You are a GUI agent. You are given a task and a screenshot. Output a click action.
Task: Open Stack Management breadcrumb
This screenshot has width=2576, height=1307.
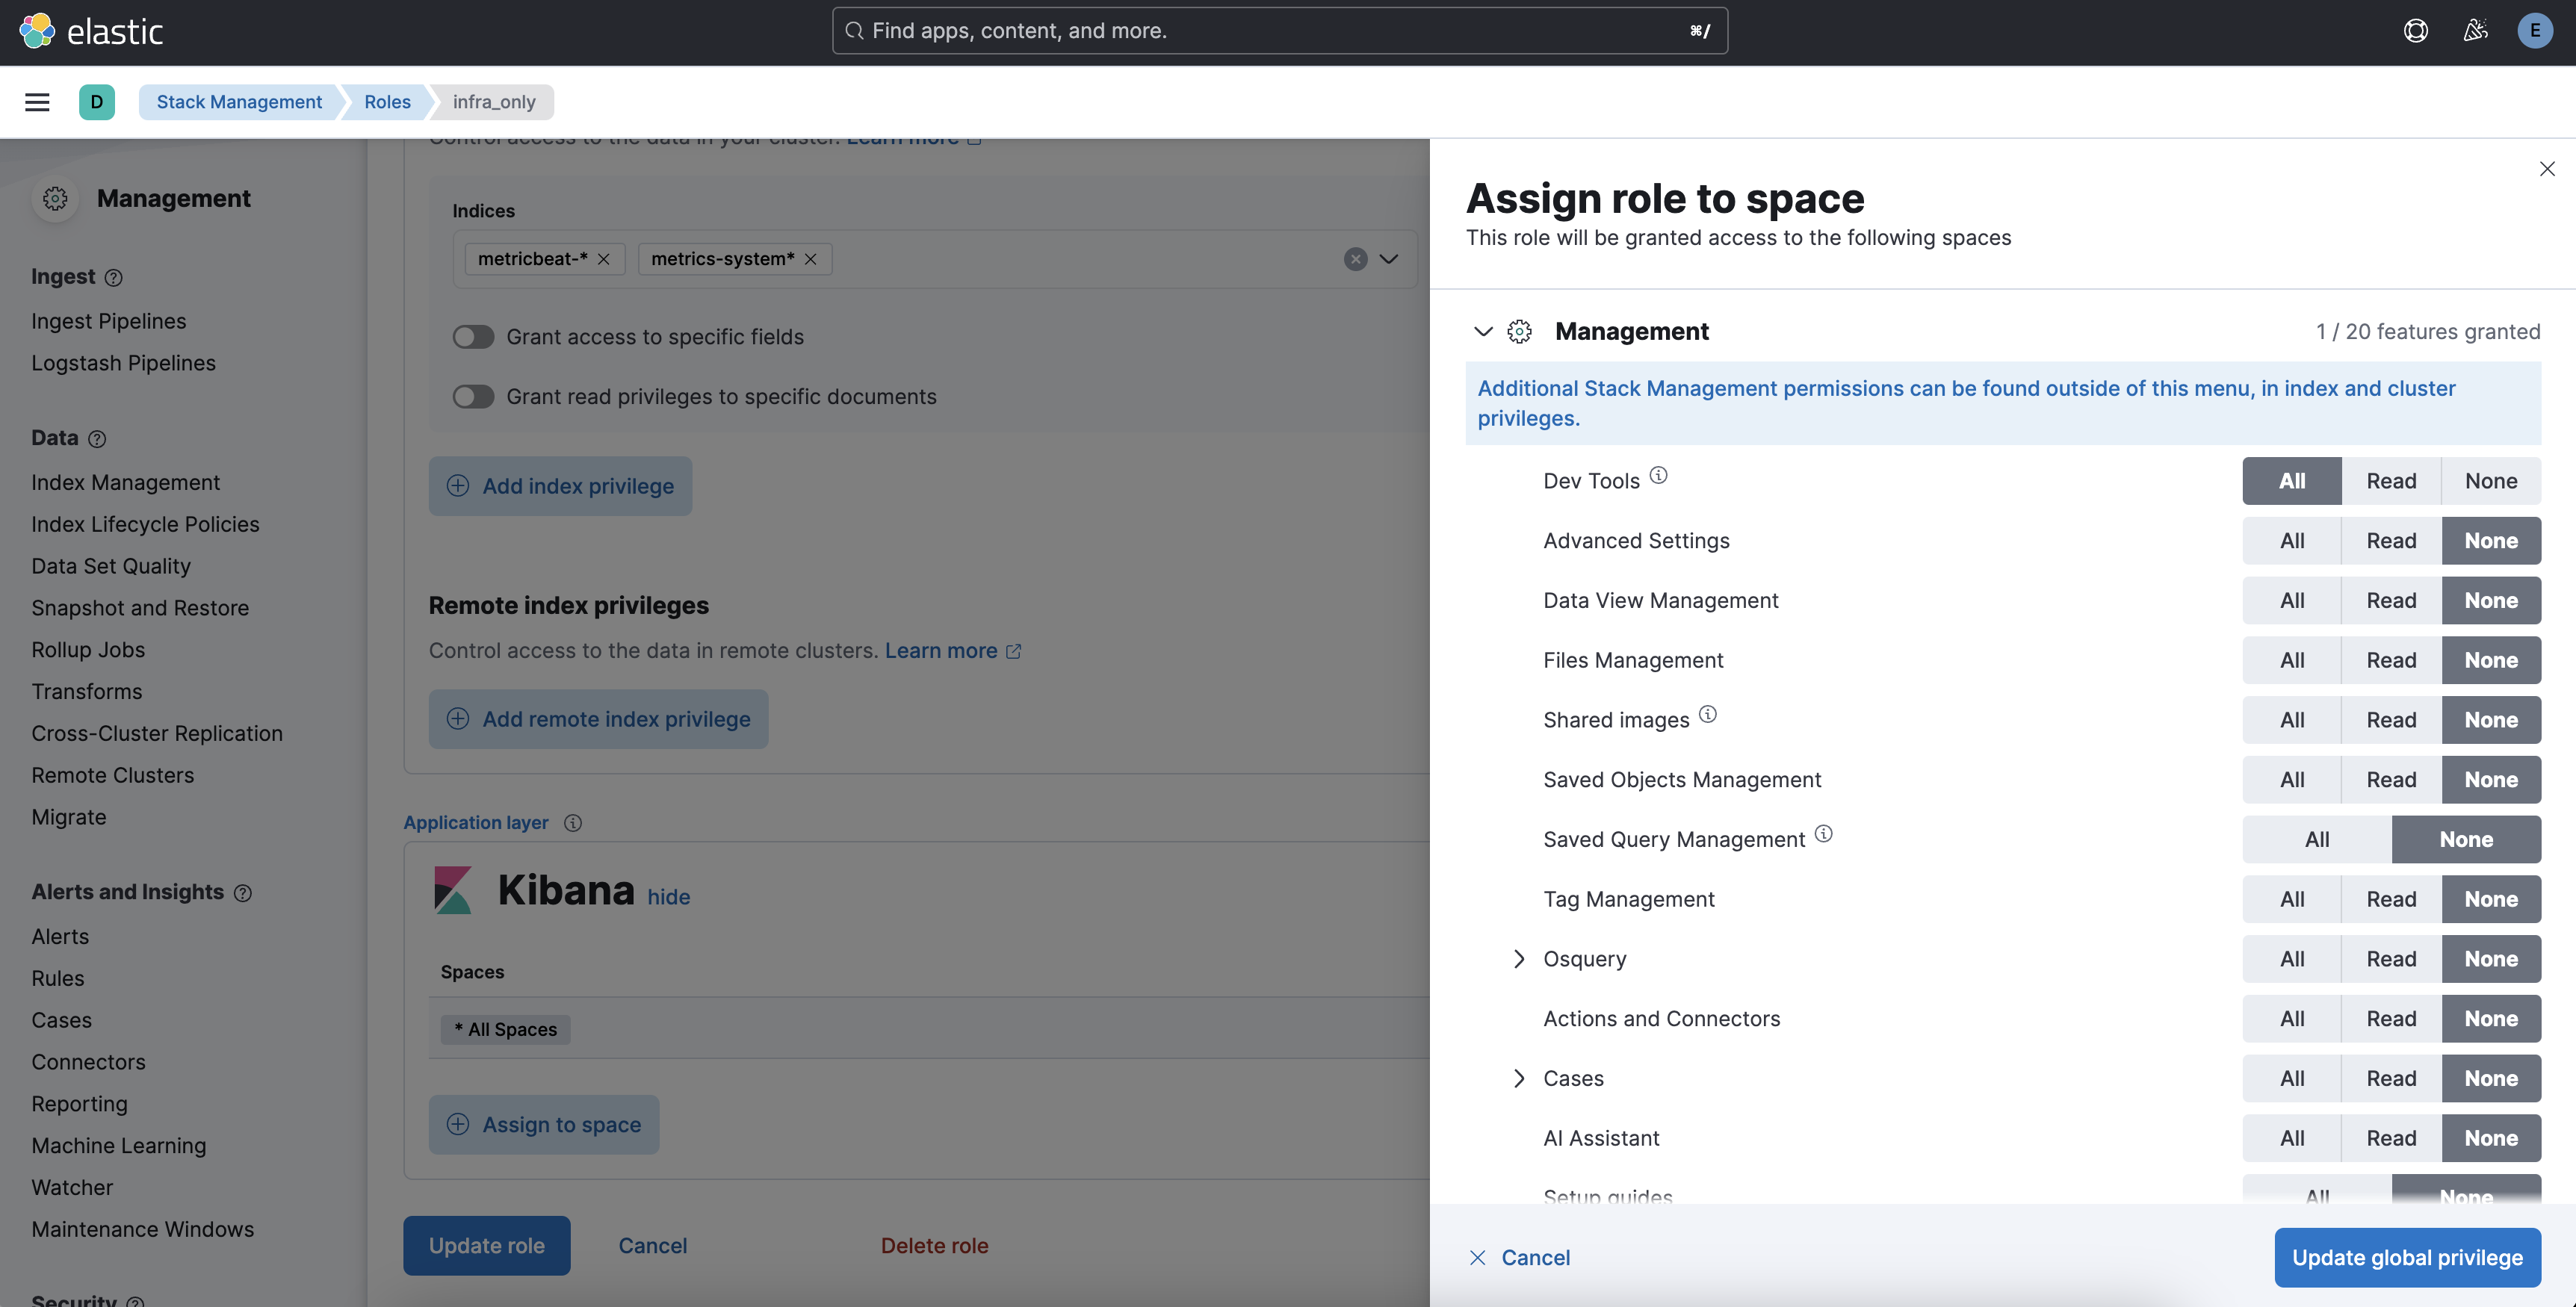tap(239, 102)
